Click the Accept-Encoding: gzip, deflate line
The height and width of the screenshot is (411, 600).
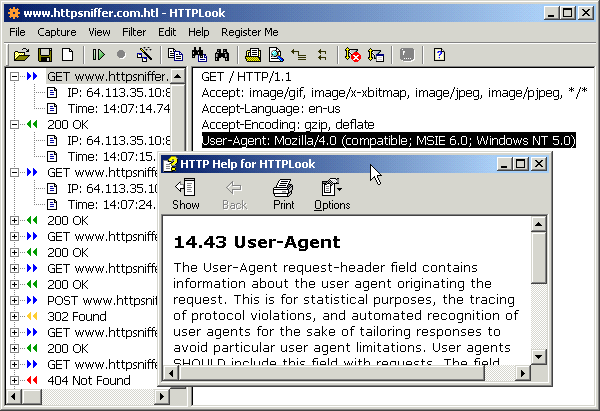288,125
